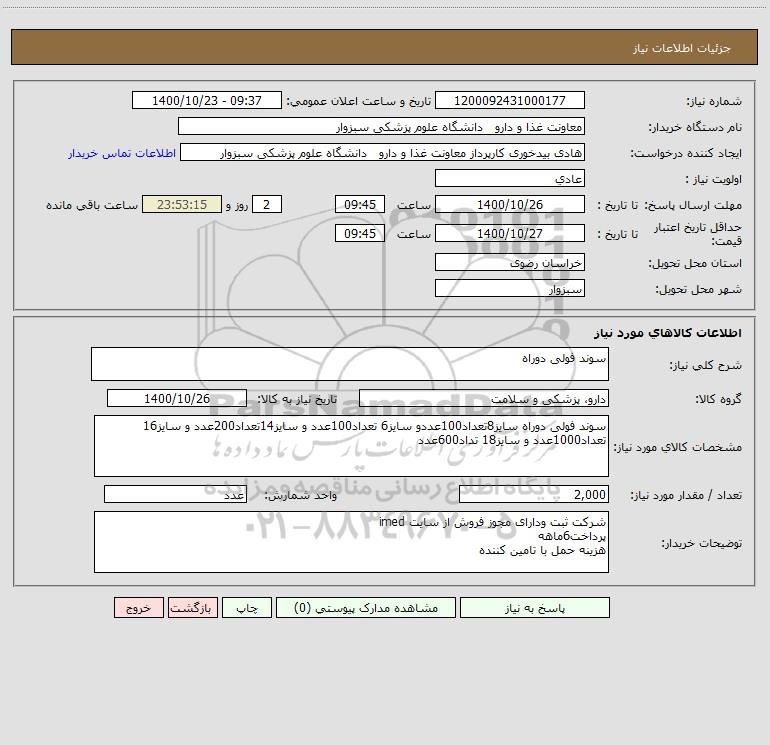Click the تاریخ نیاز به کالا label
The width and height of the screenshot is (770, 745).
pos(297,400)
